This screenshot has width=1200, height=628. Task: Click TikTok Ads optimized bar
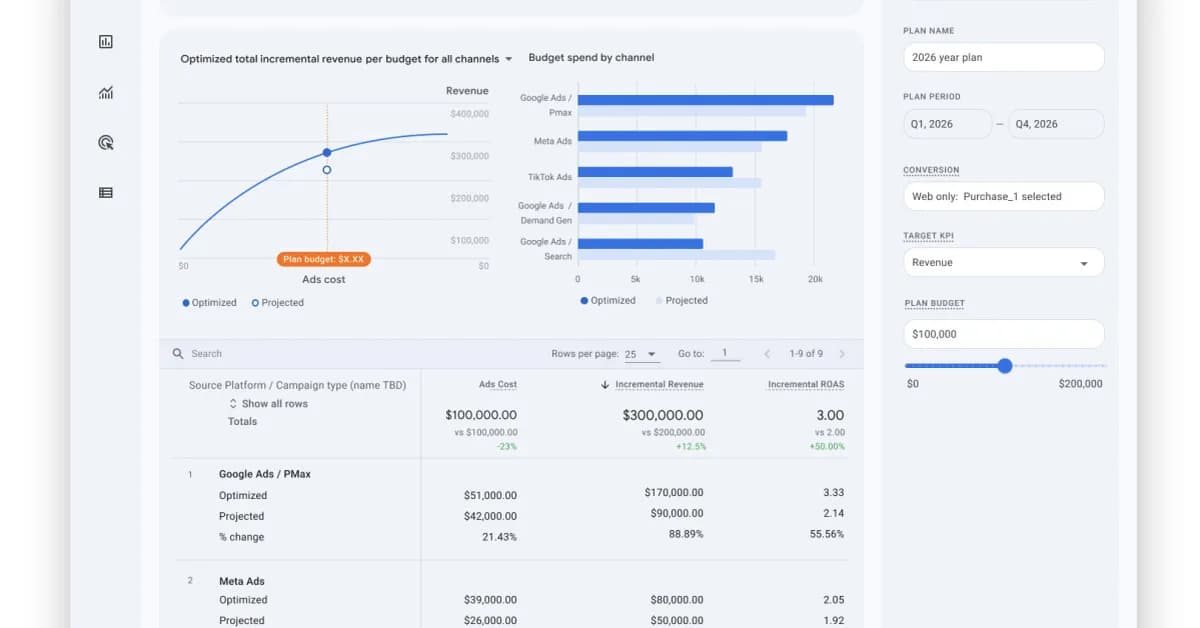[655, 172]
